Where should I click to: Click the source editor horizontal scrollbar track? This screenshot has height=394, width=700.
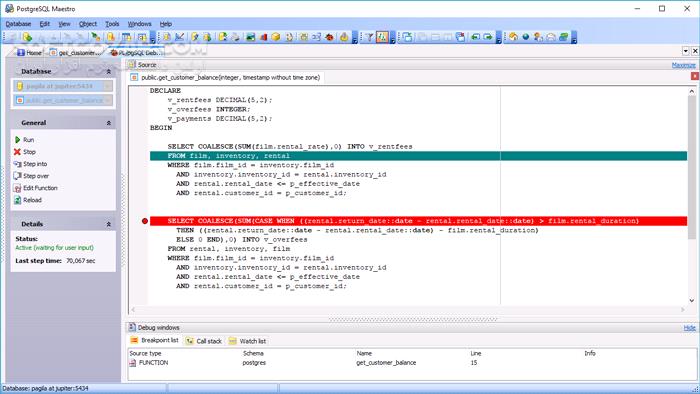[408, 309]
